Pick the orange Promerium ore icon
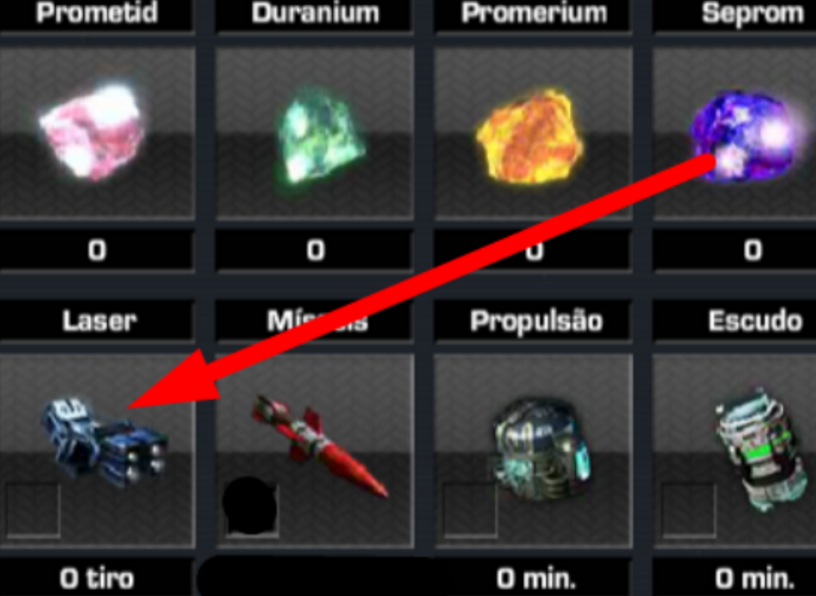 click(x=530, y=136)
